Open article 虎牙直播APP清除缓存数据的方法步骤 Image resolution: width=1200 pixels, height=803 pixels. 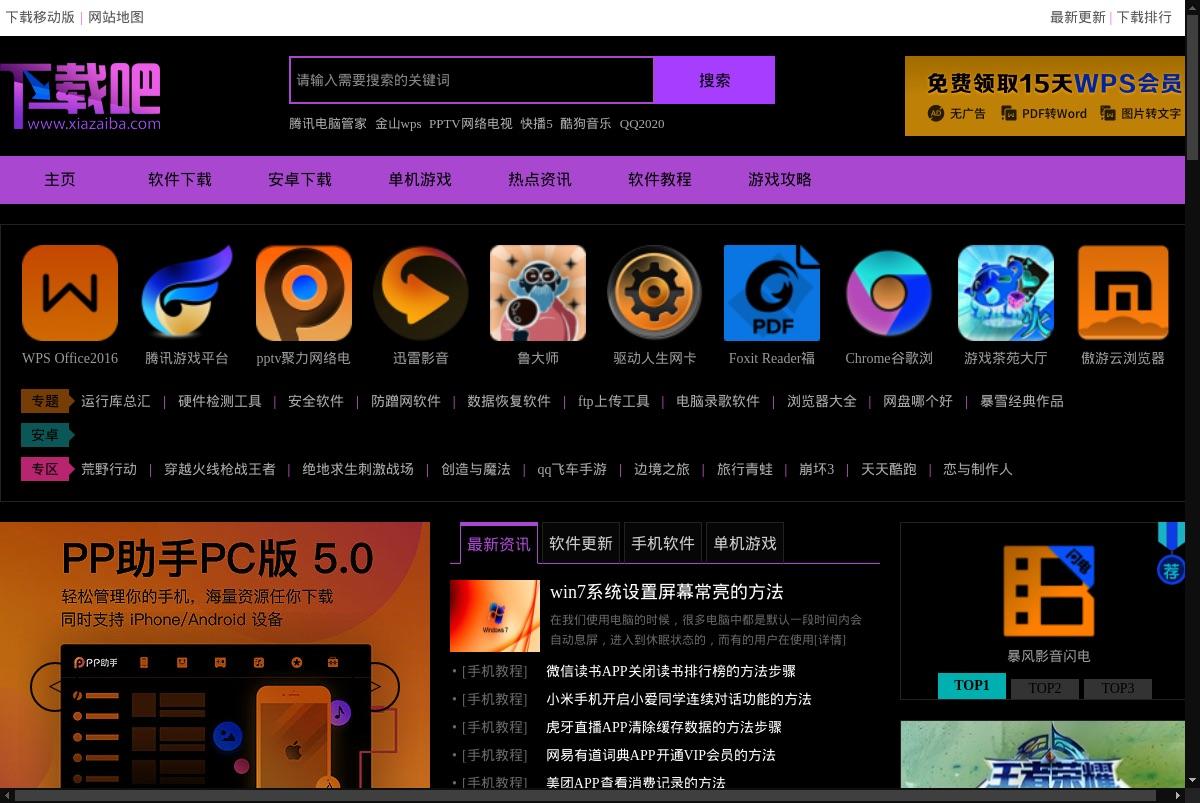664,727
